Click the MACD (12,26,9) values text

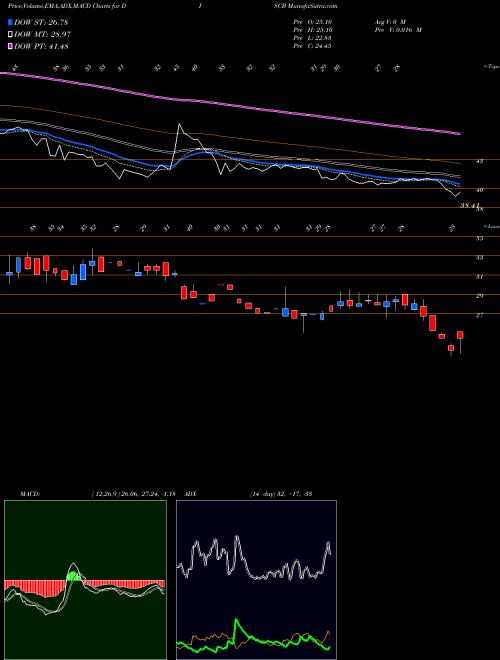point(133,493)
